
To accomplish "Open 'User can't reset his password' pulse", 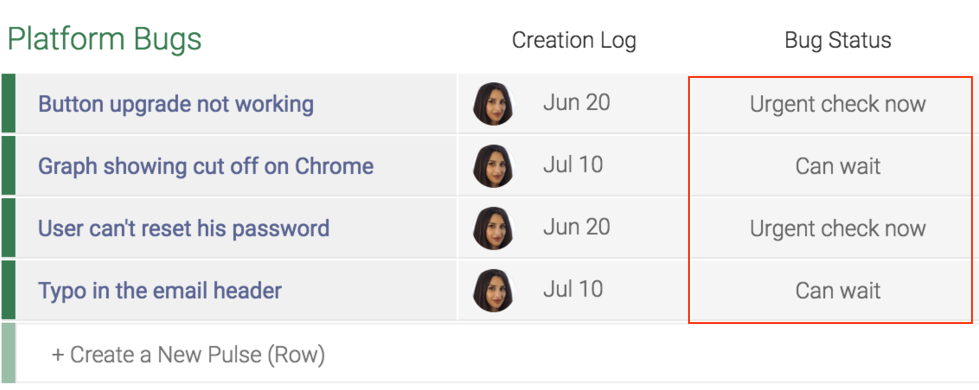I will [184, 228].
